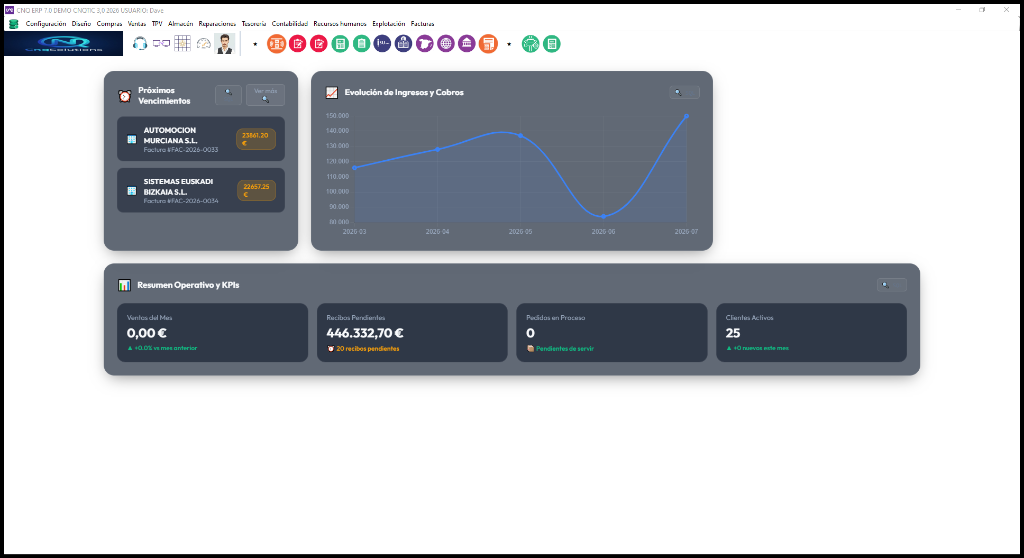Open the Recursos humanos menu
1024x558 pixels.
click(x=340, y=24)
